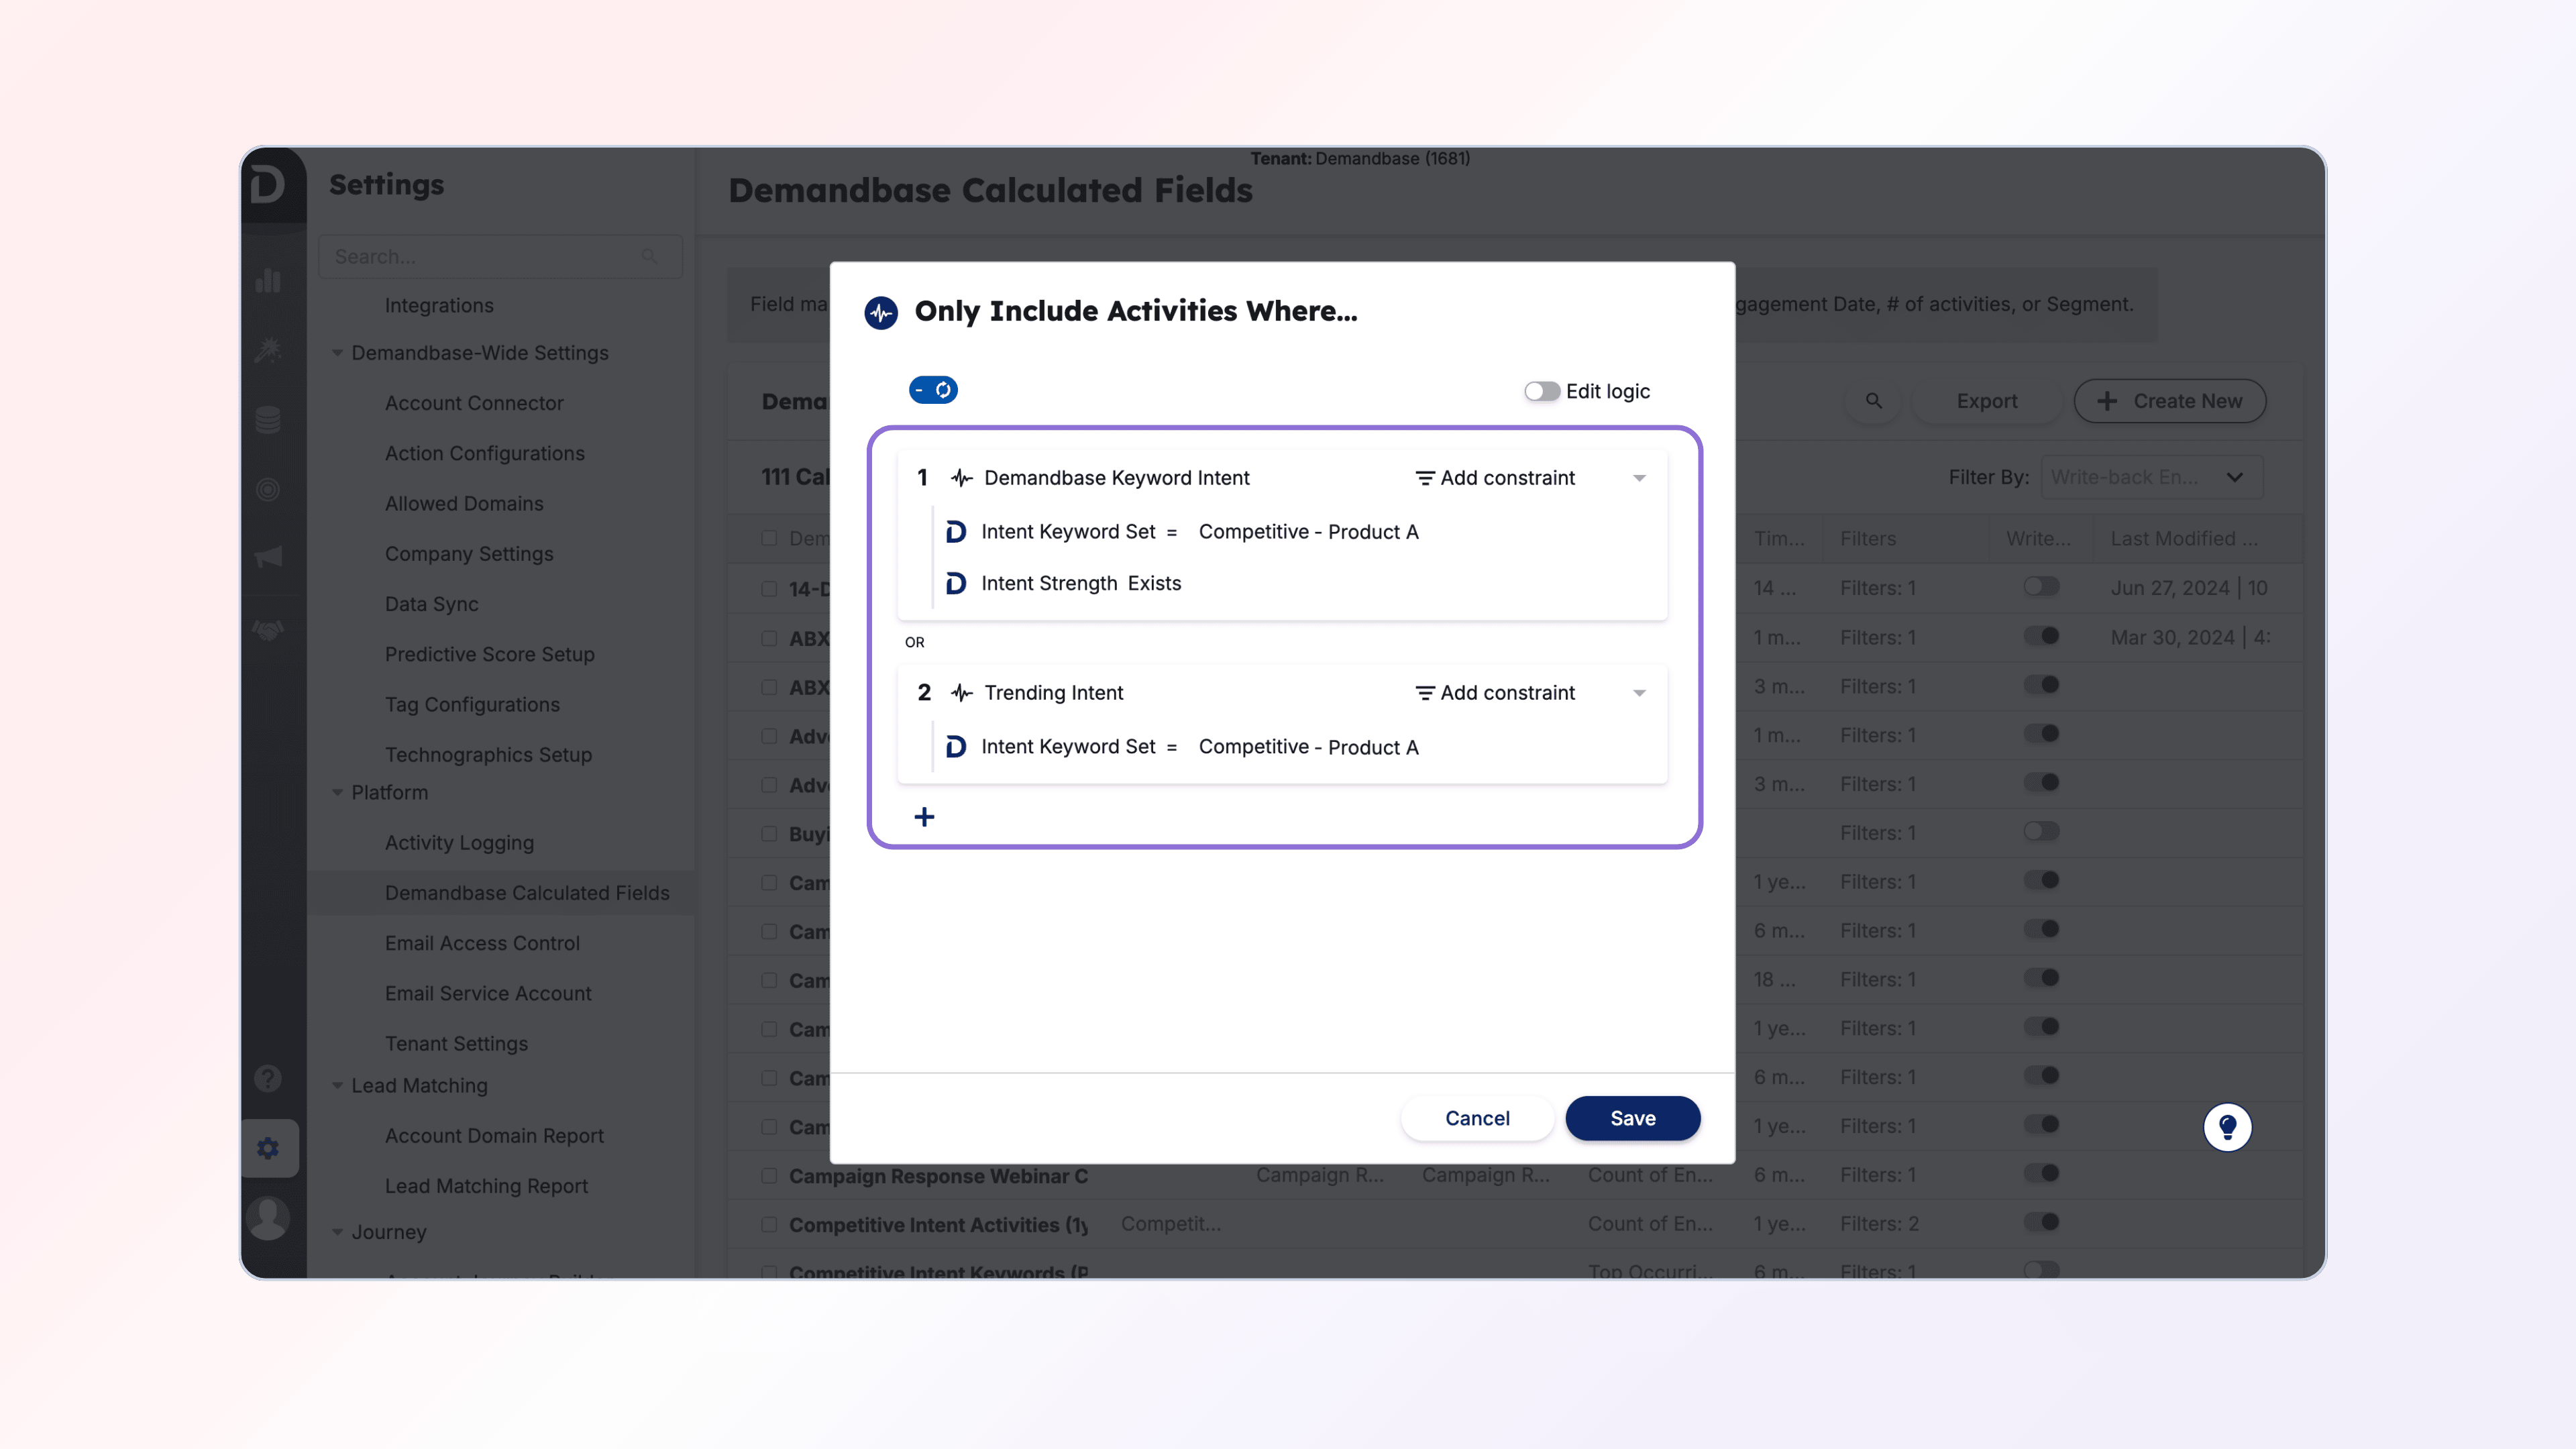Open the user profile avatar icon

tap(268, 1217)
